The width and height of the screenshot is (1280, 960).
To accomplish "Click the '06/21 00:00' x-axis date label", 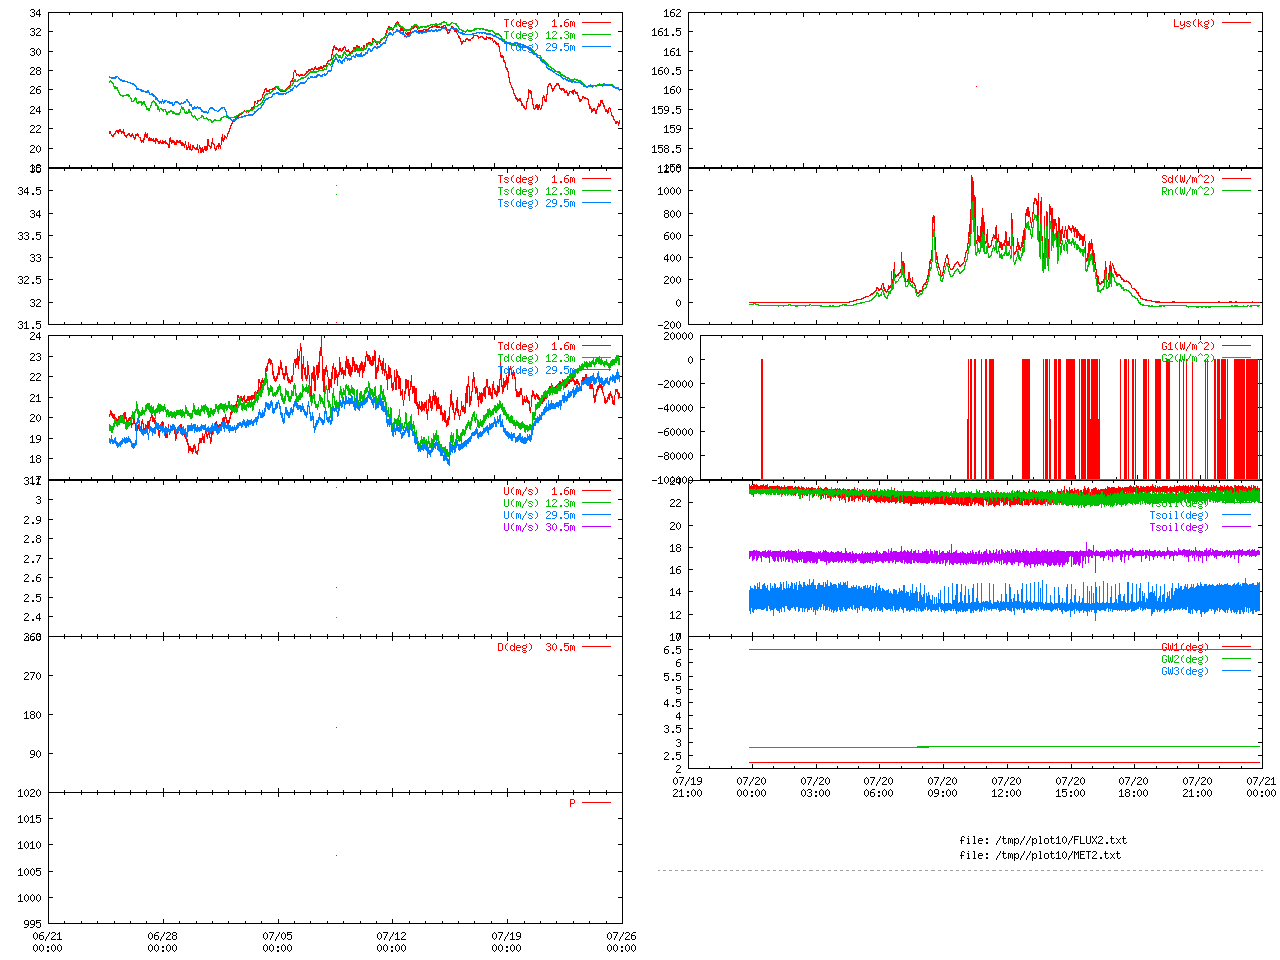I will 48,942.
